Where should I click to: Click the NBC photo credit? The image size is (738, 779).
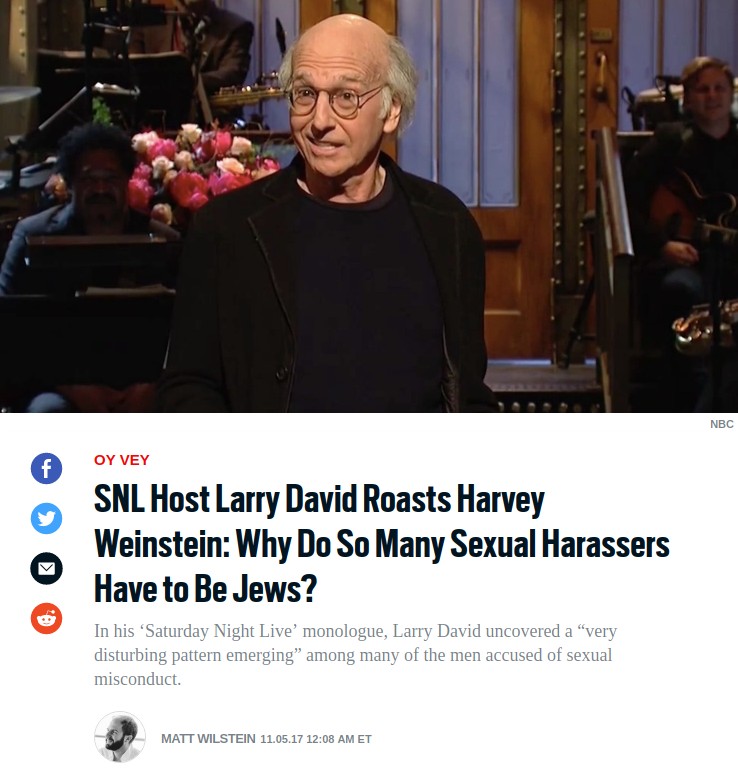pyautogui.click(x=722, y=424)
